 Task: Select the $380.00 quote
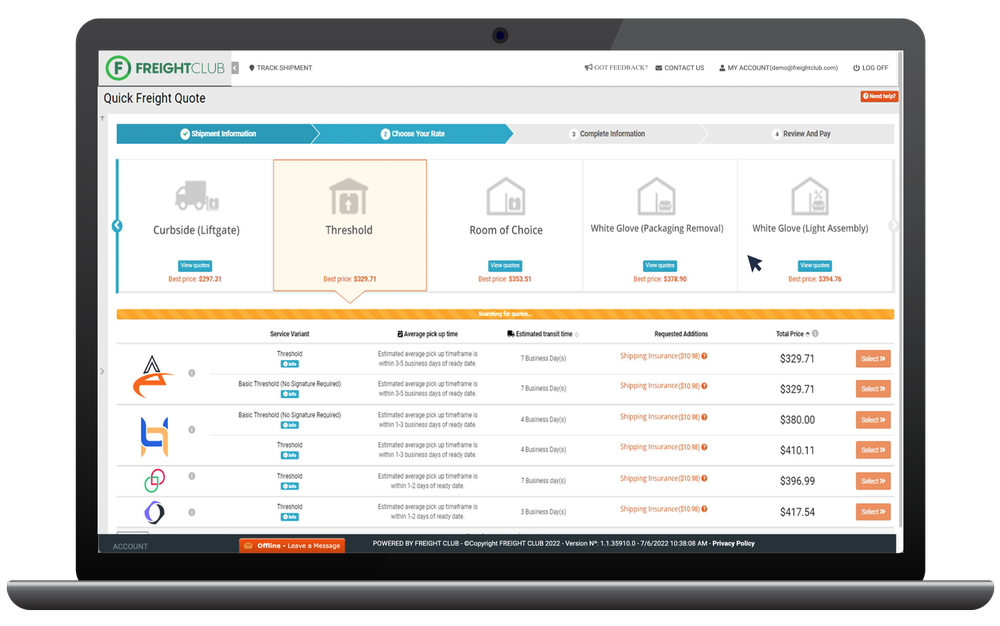click(x=873, y=420)
